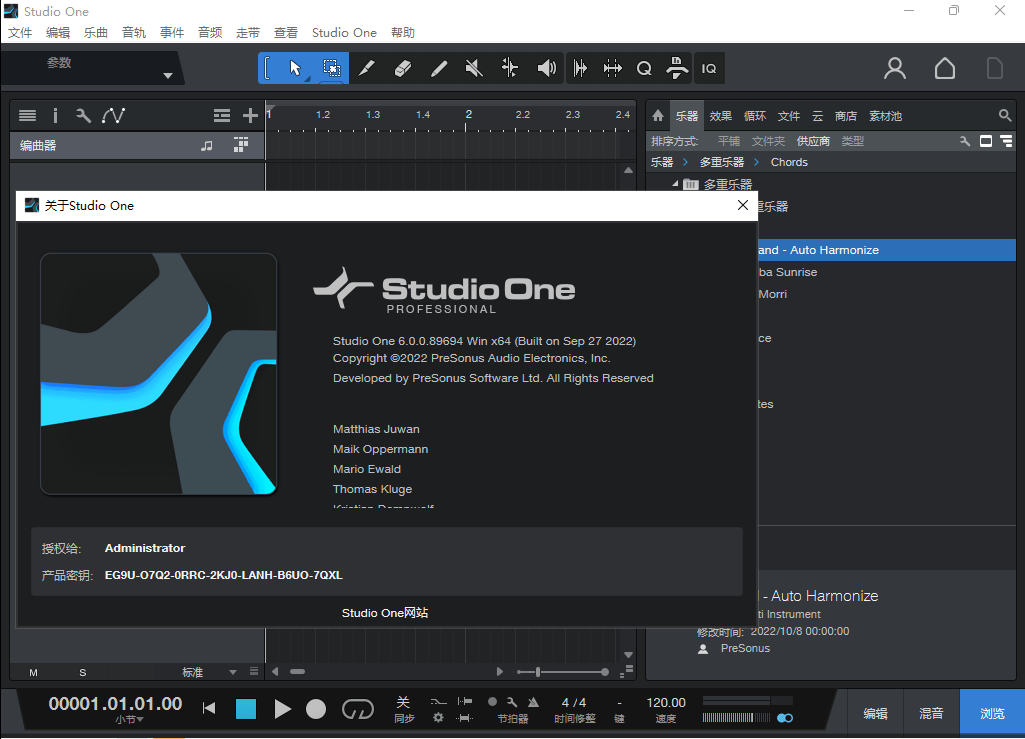Toggle the 浏览 browser view

992,713
